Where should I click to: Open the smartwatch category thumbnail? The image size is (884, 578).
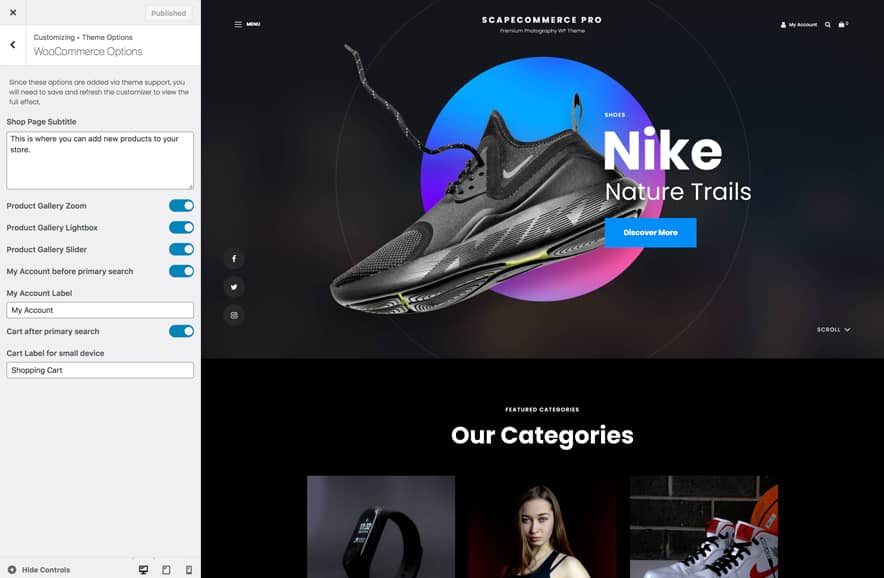381,527
